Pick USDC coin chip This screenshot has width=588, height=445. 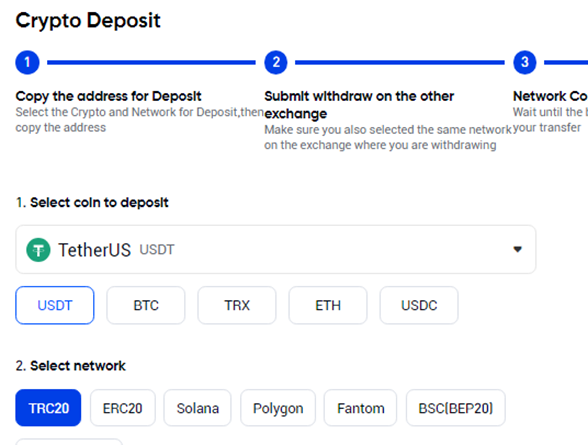tap(419, 305)
